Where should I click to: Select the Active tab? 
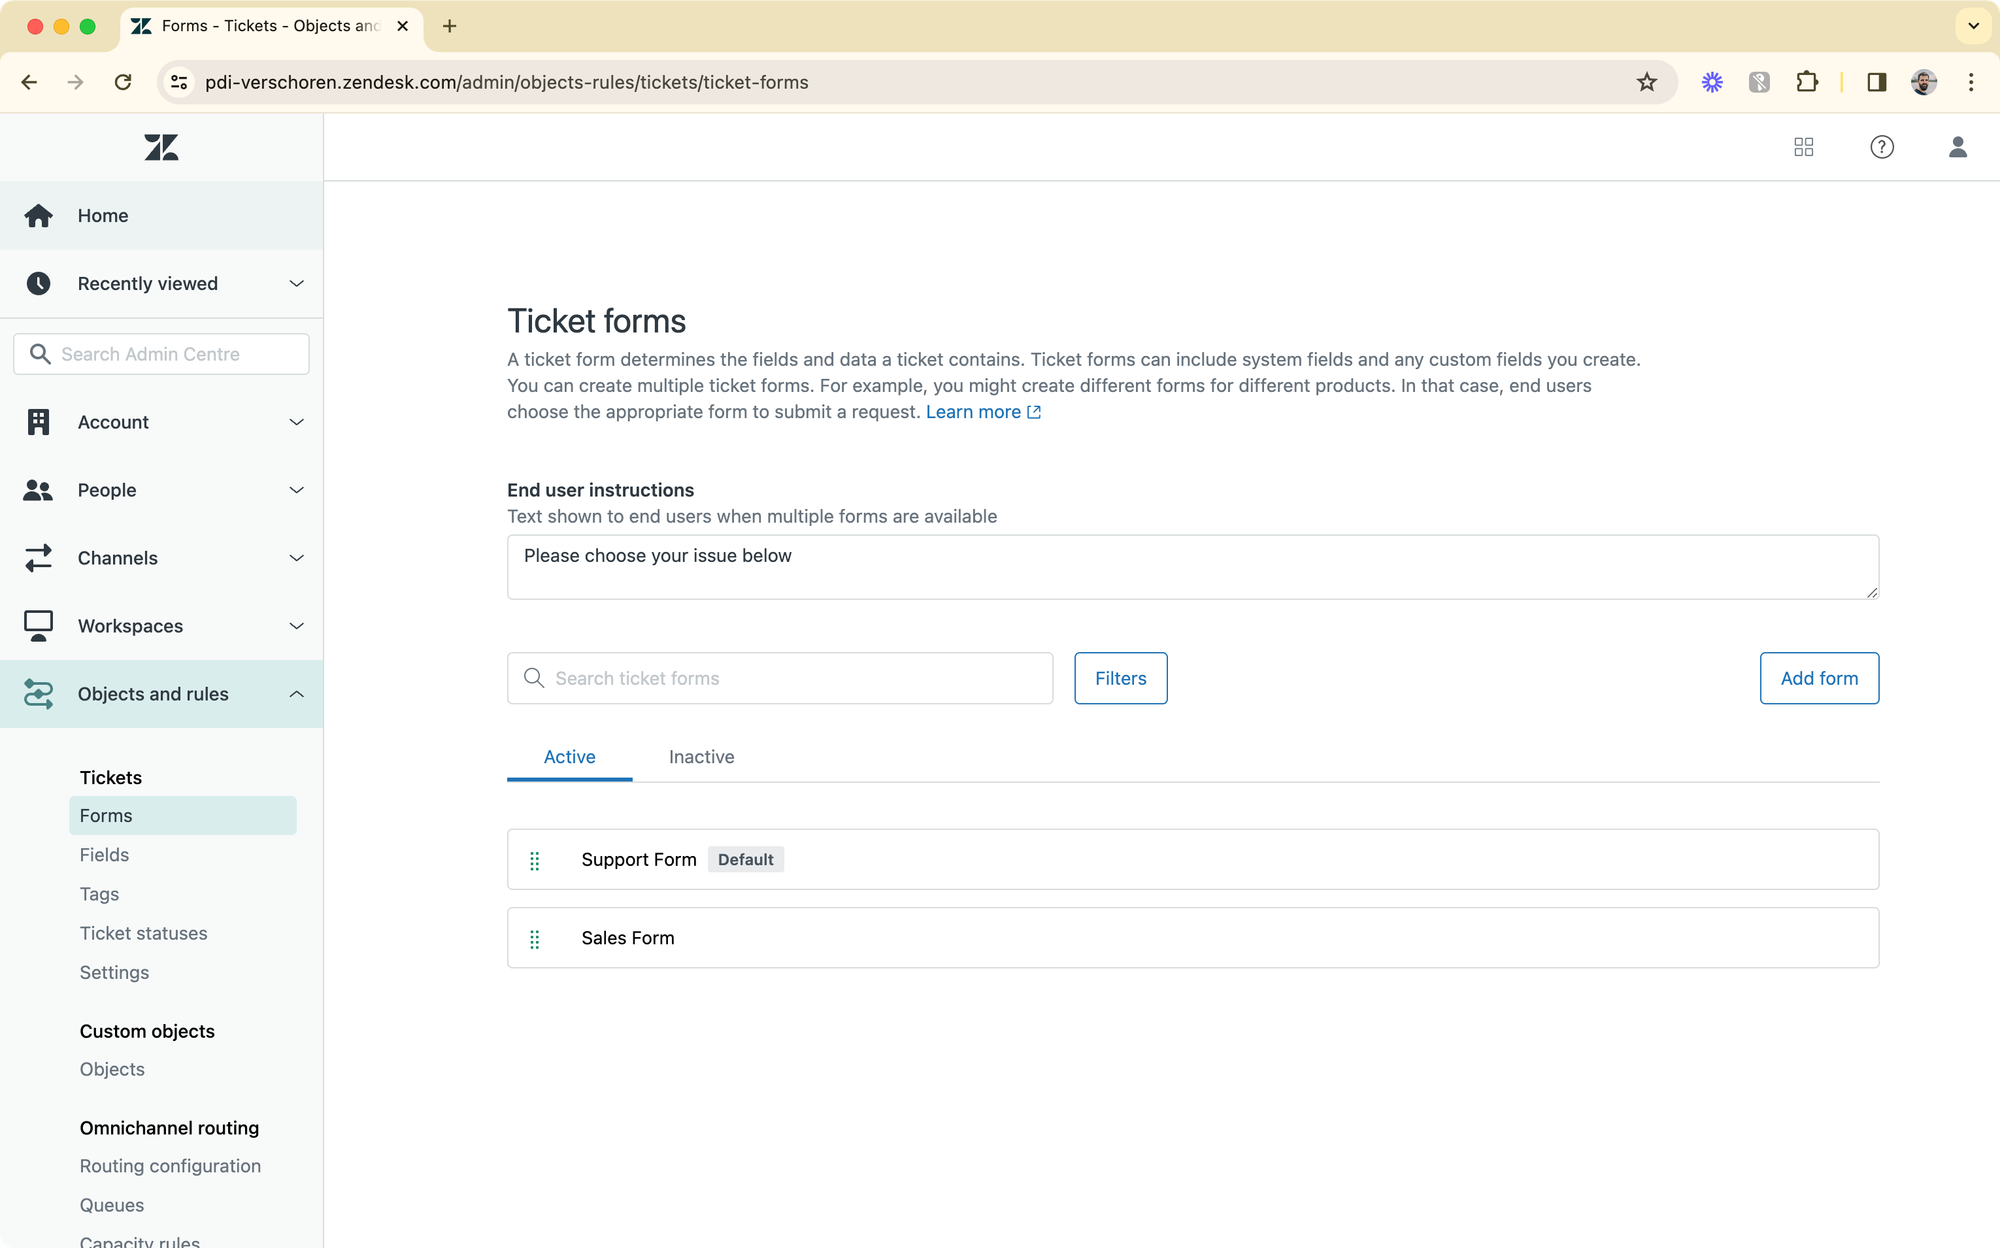tap(569, 757)
